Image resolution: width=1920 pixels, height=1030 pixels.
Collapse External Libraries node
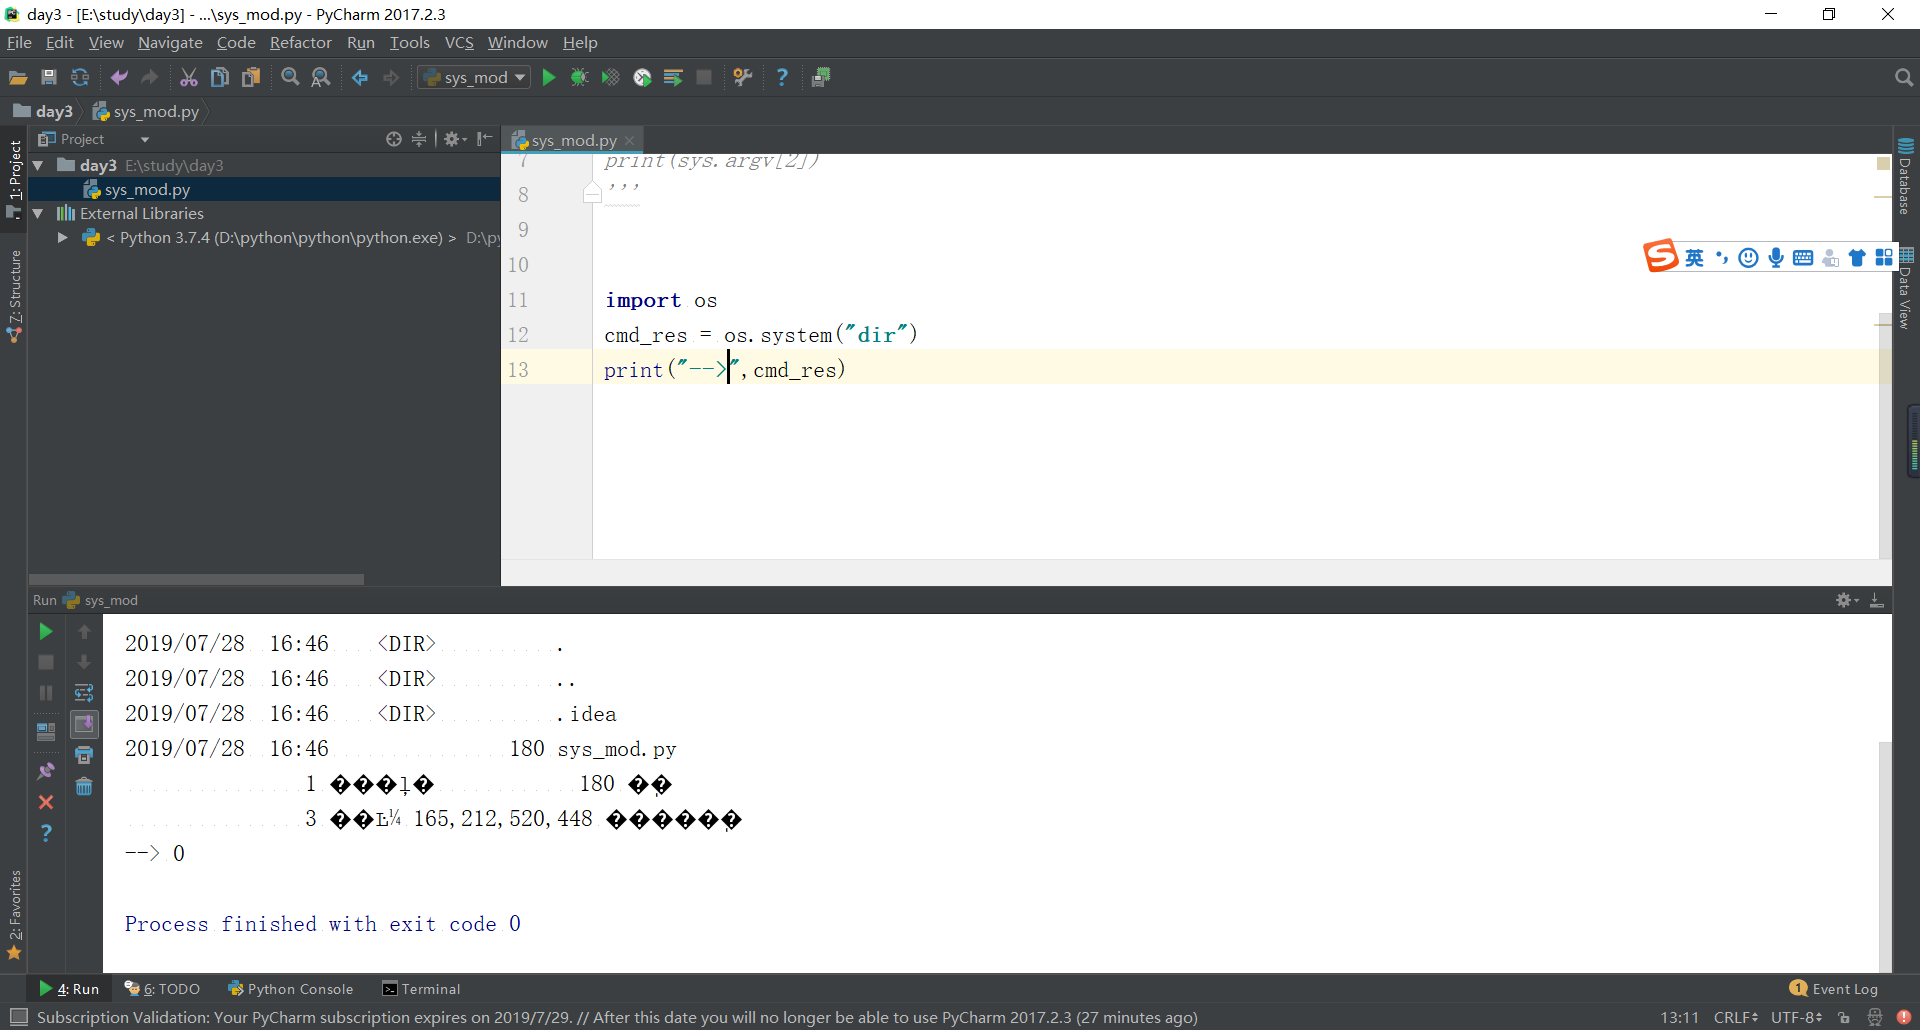[x=38, y=213]
